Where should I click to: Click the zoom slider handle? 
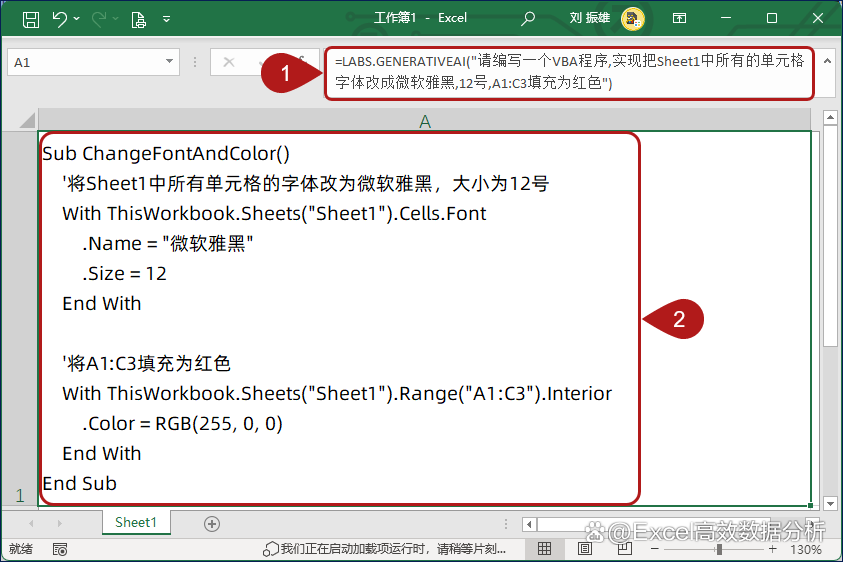click(x=719, y=549)
